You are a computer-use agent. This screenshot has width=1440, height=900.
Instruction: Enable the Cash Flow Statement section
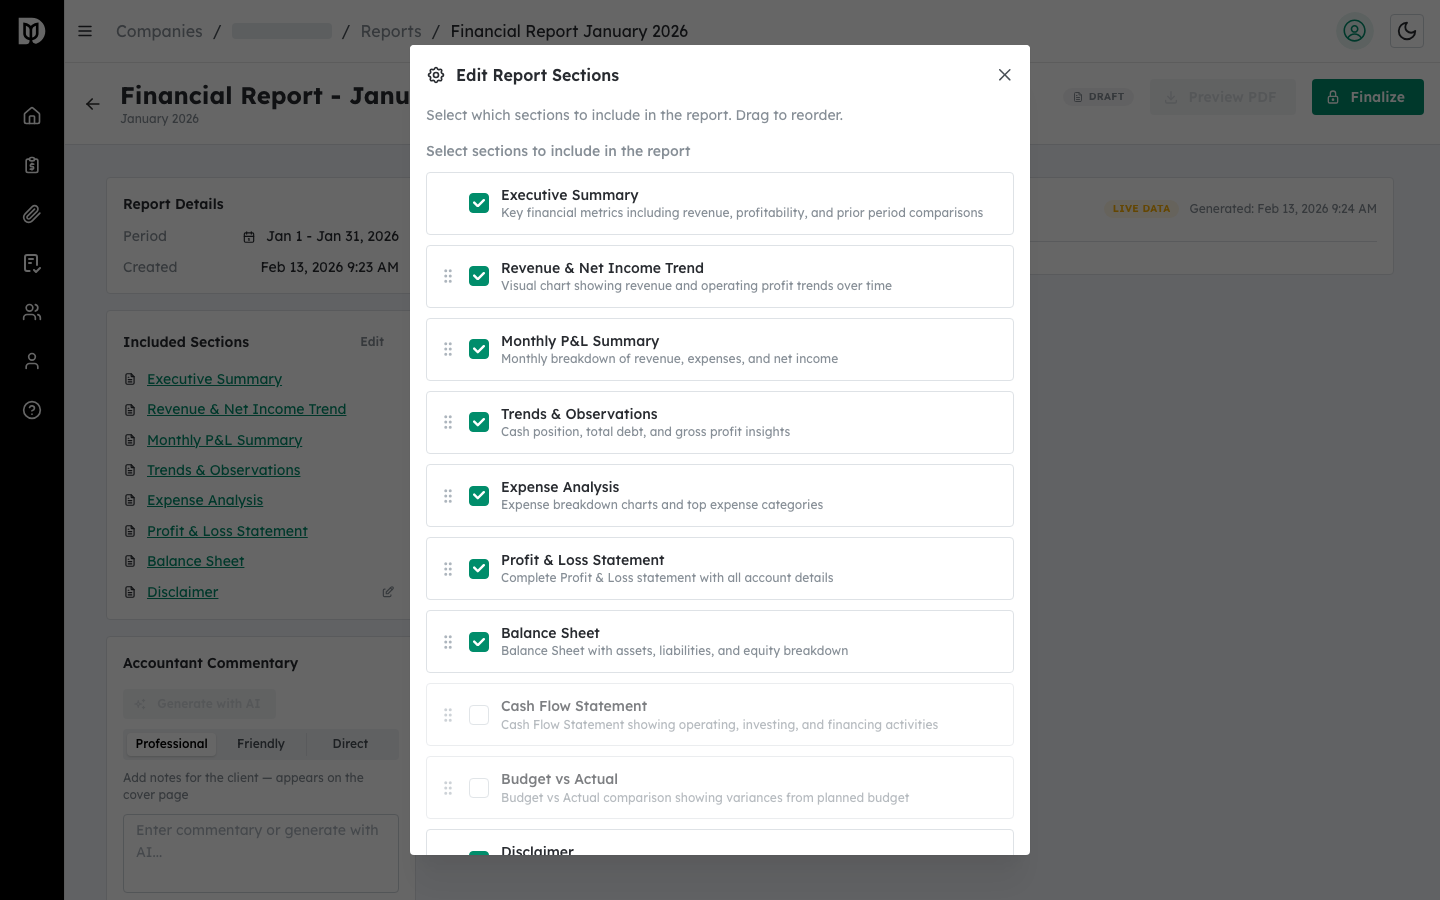[x=479, y=714]
